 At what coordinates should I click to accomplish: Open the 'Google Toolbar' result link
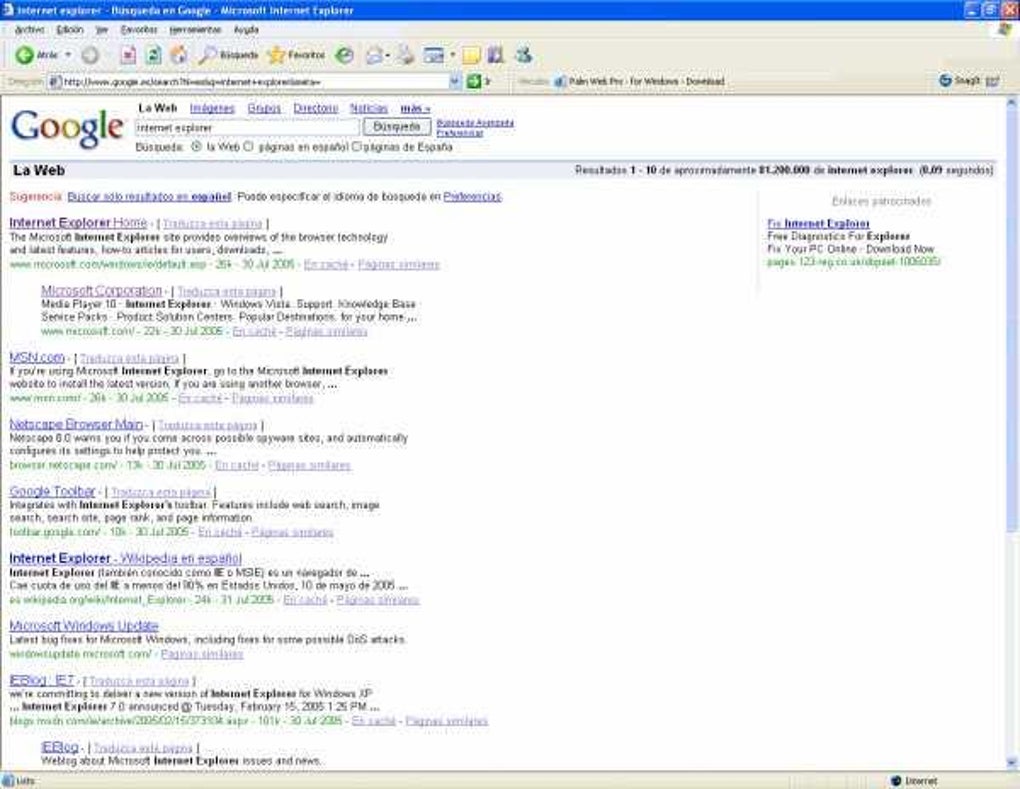[53, 492]
